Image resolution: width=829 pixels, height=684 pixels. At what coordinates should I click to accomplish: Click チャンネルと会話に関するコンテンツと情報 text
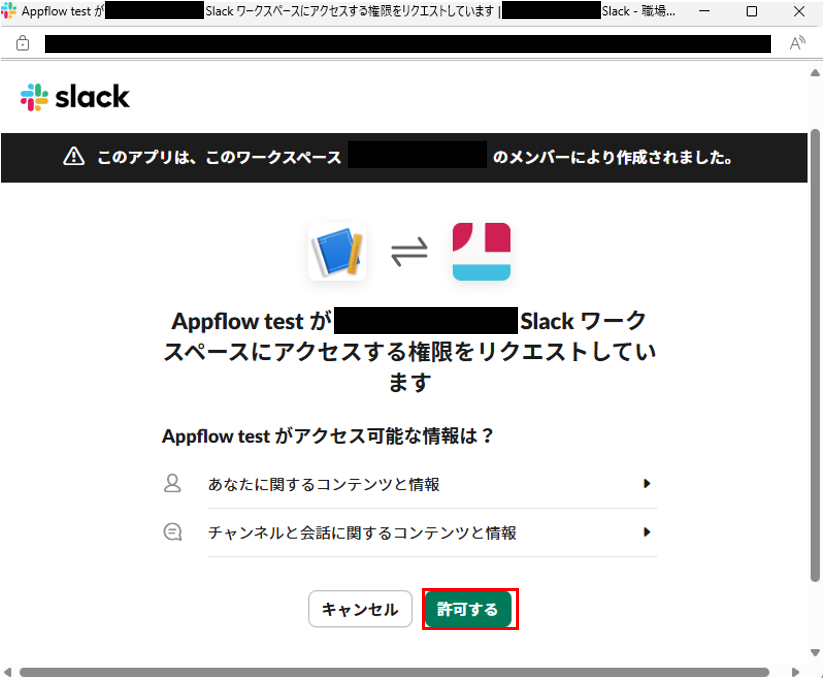(x=362, y=533)
